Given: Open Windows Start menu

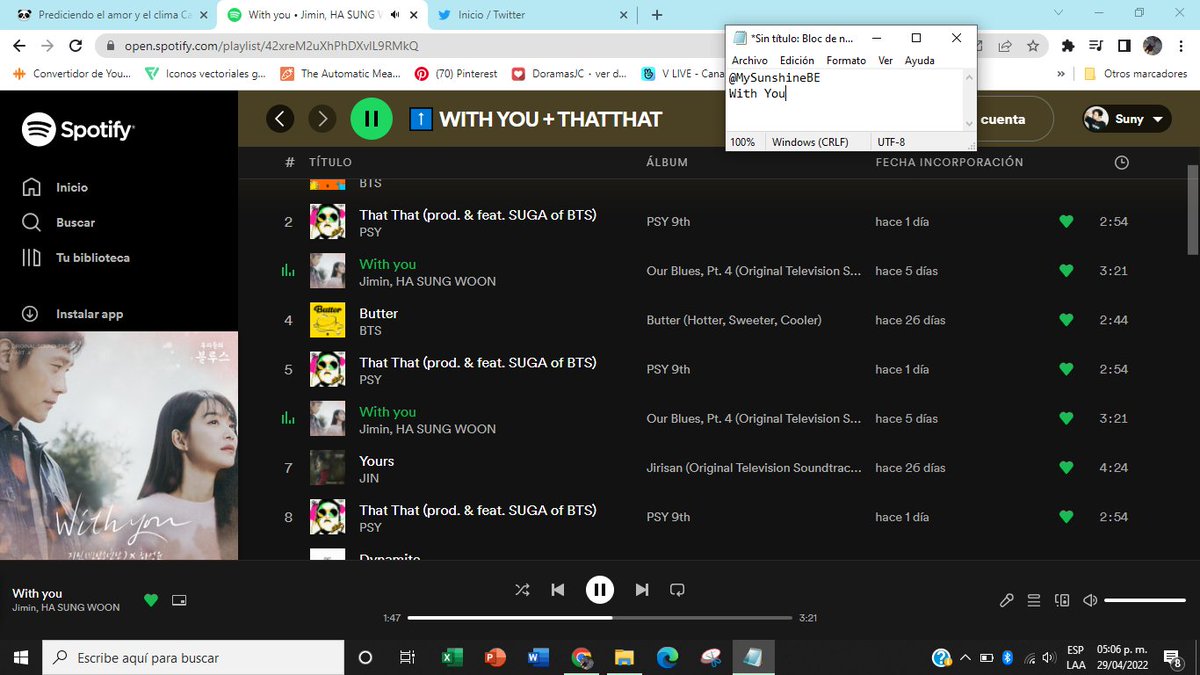Looking at the screenshot, I should click(20, 657).
